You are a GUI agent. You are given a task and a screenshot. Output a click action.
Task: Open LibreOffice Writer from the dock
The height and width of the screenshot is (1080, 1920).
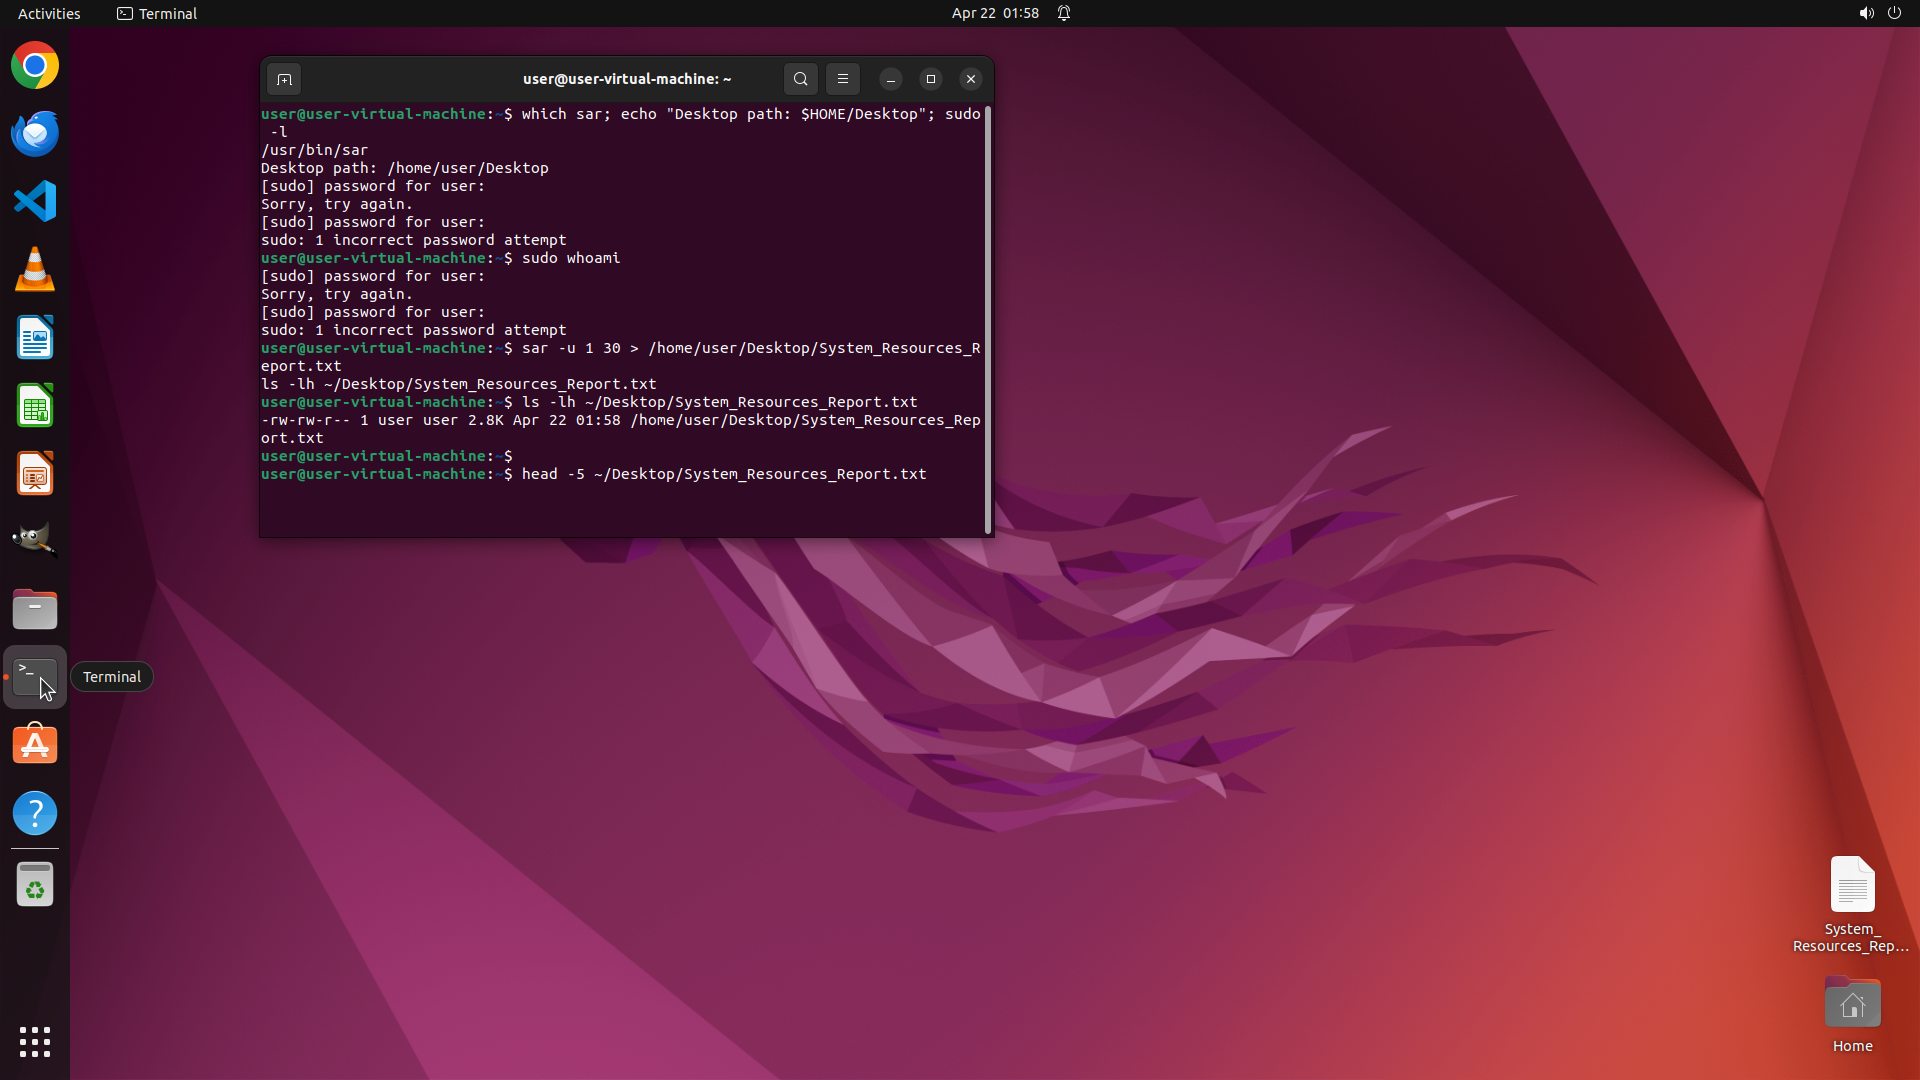tap(35, 338)
